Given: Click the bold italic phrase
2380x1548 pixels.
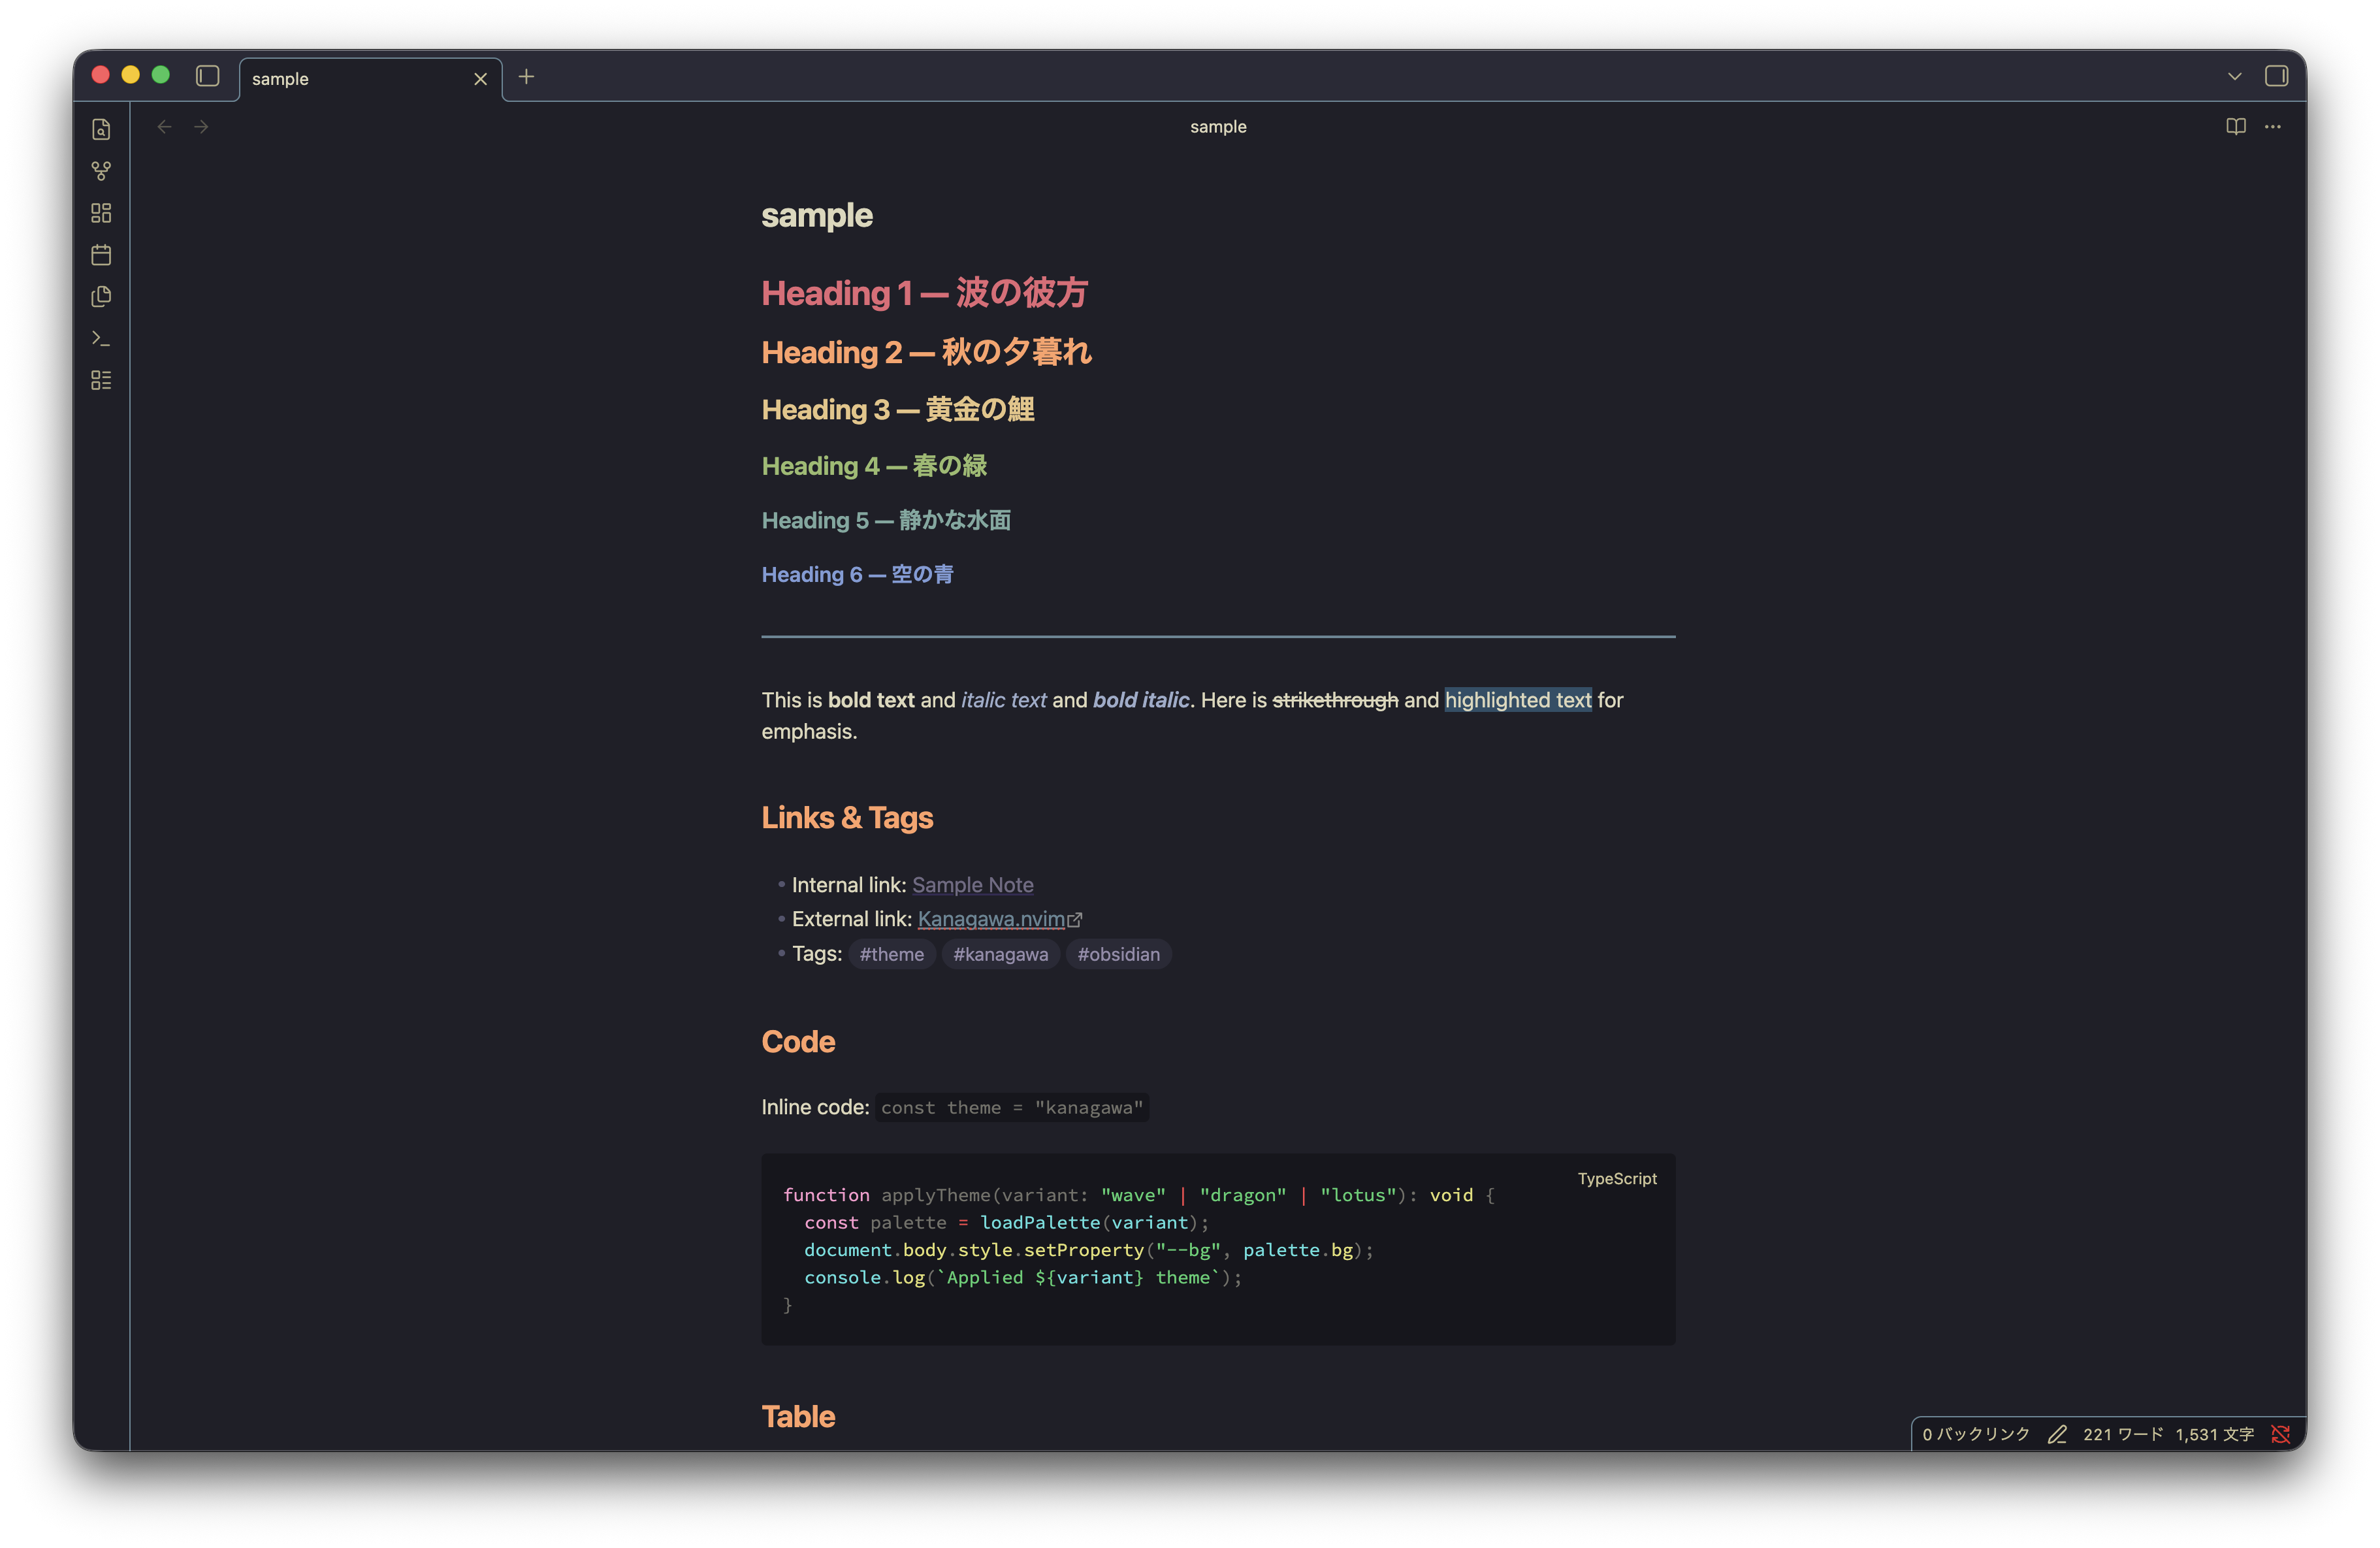Looking at the screenshot, I should [1141, 700].
